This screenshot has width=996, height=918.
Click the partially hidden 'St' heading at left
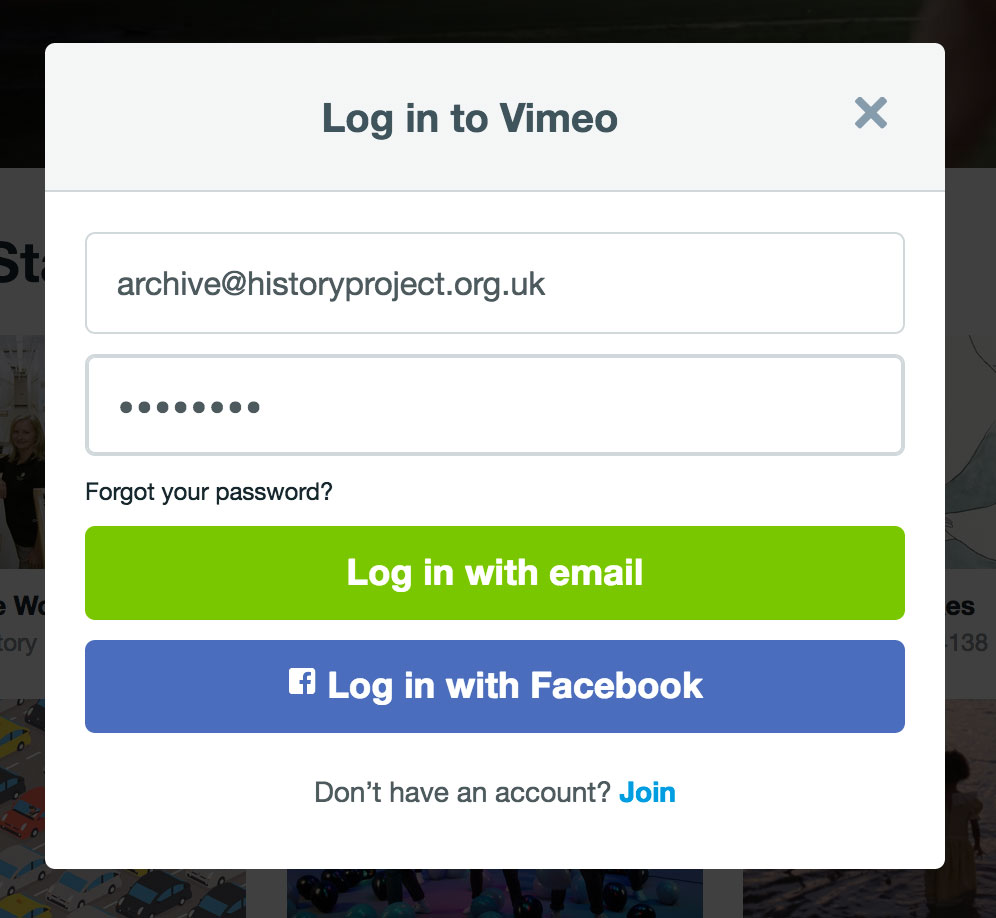click(22, 261)
